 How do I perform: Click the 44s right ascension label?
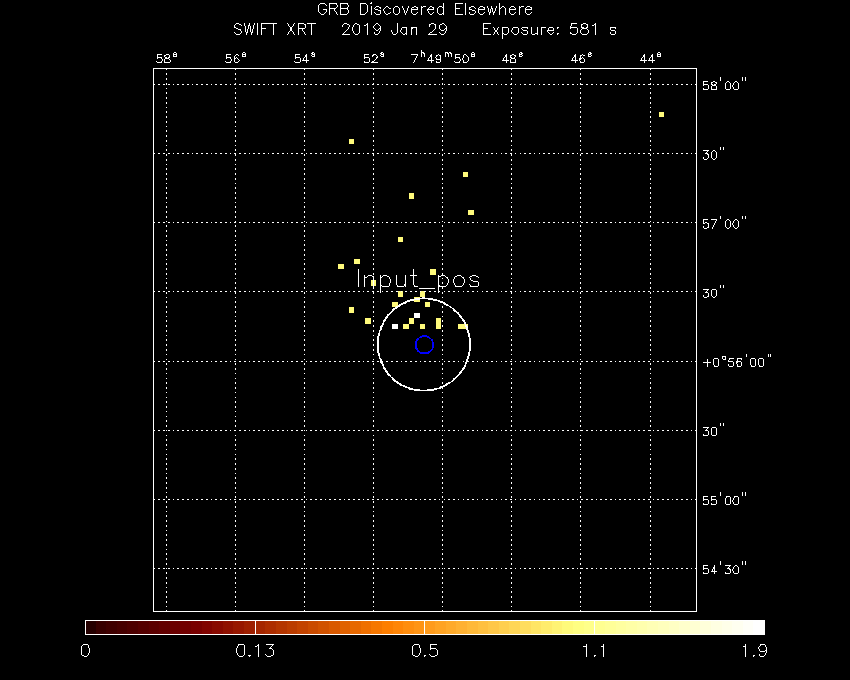[650, 58]
